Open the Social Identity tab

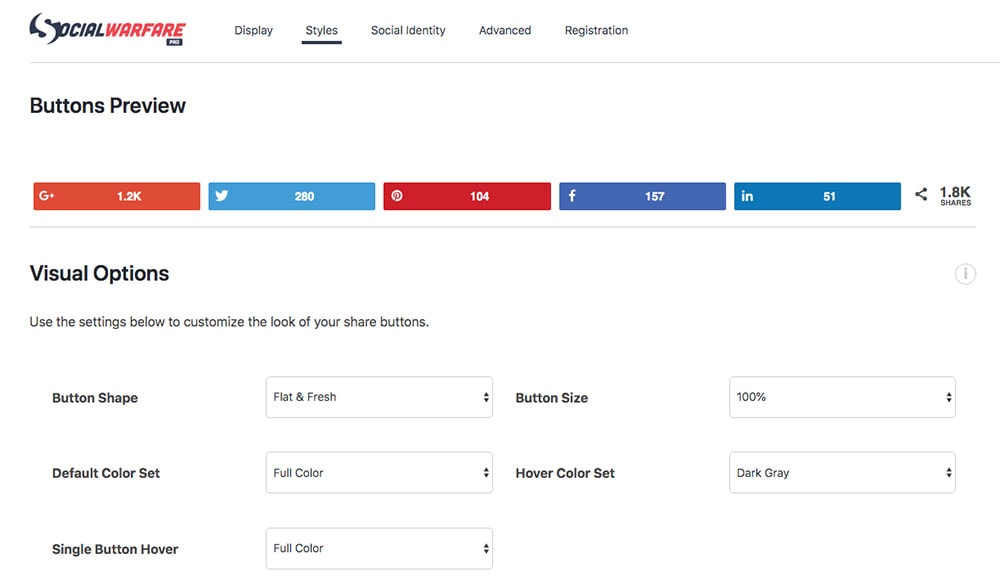click(408, 30)
